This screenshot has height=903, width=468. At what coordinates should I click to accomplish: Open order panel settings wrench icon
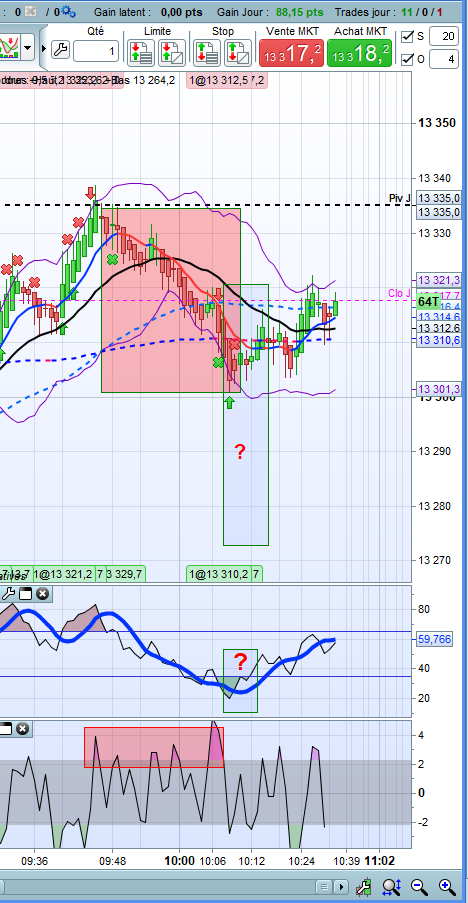[x=60, y=50]
